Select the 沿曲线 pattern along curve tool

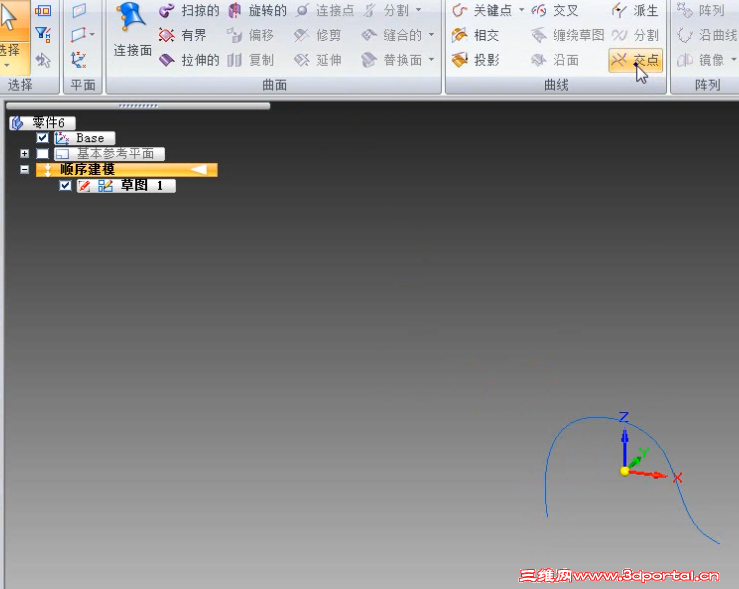707,35
